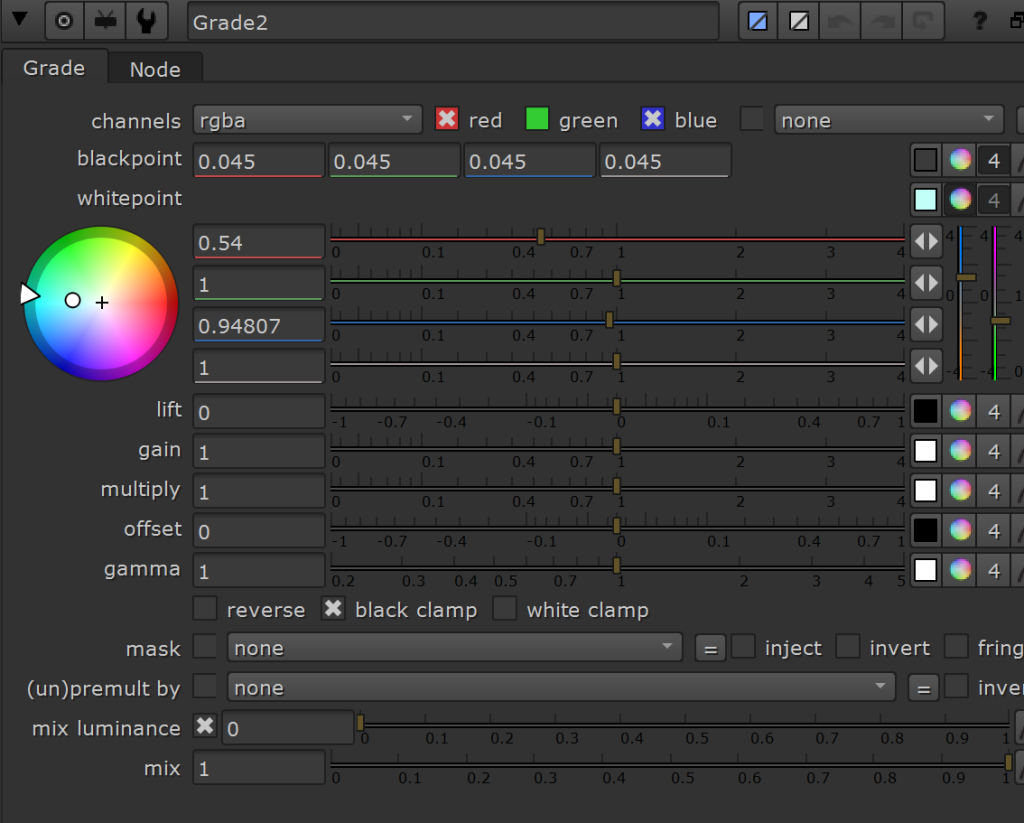The width and height of the screenshot is (1024, 823).
Task: Click arrows button on whitepoint alpha row
Action: [926, 366]
